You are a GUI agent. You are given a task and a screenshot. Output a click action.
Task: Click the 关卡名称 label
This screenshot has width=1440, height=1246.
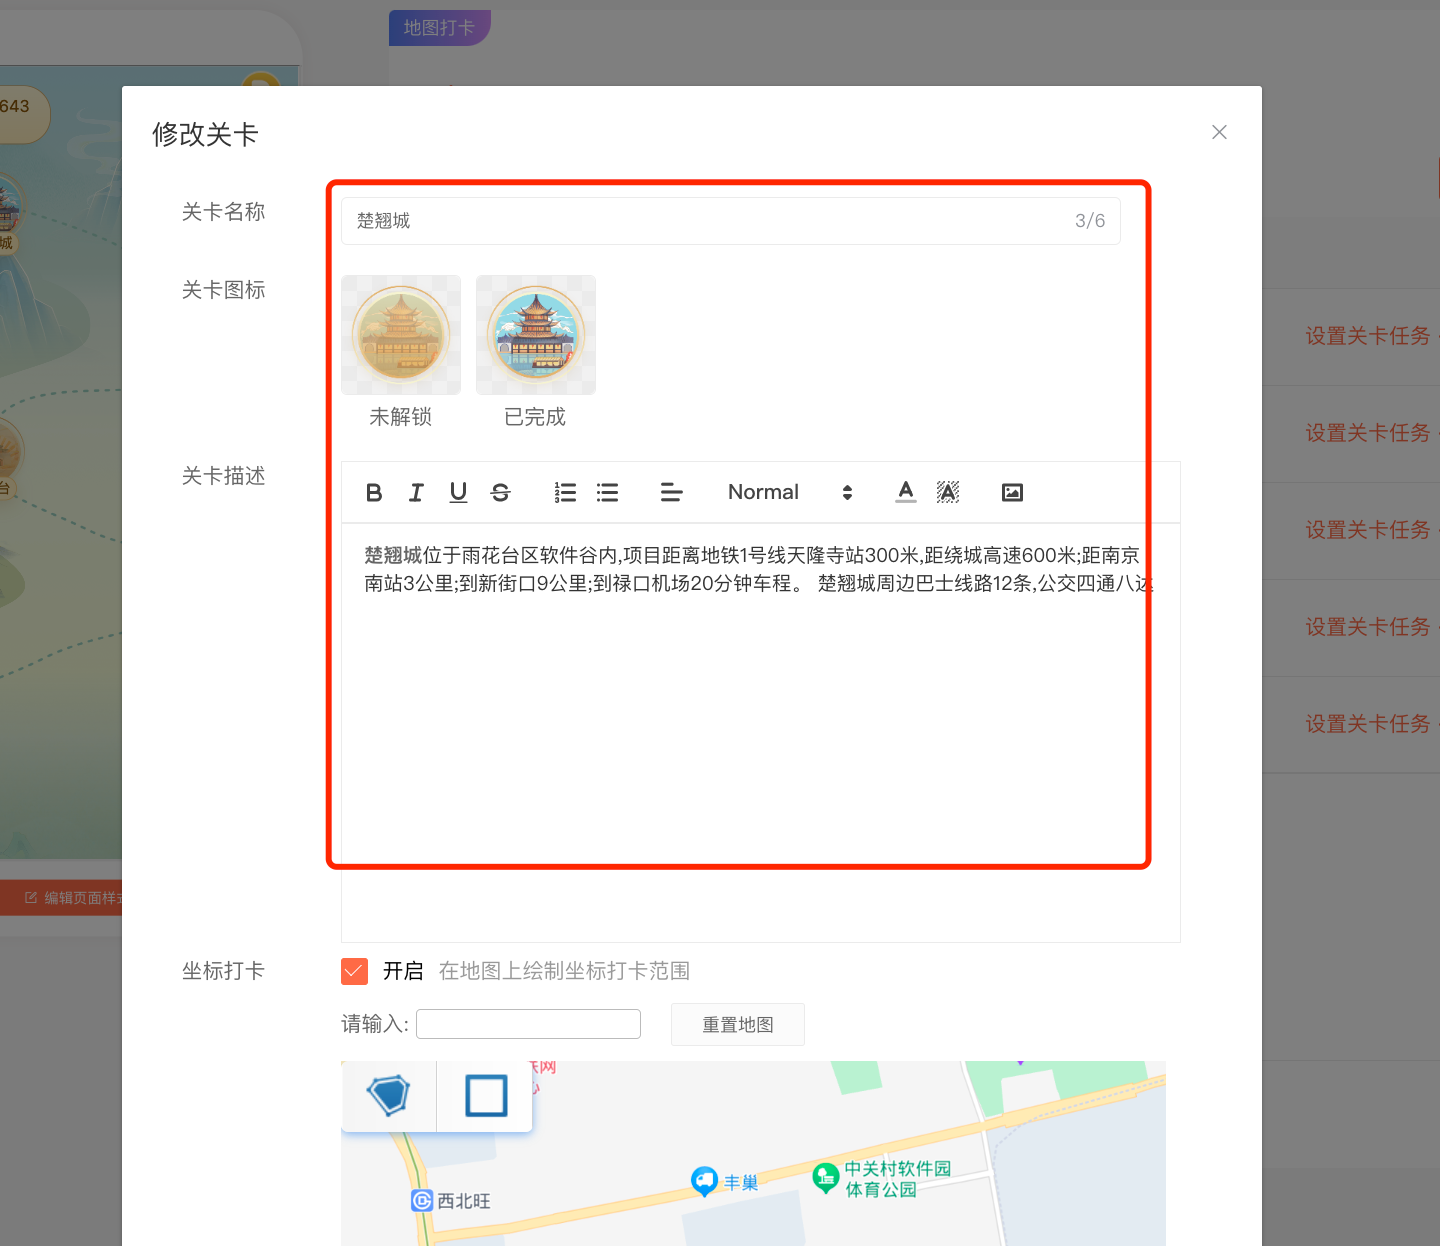pyautogui.click(x=223, y=212)
